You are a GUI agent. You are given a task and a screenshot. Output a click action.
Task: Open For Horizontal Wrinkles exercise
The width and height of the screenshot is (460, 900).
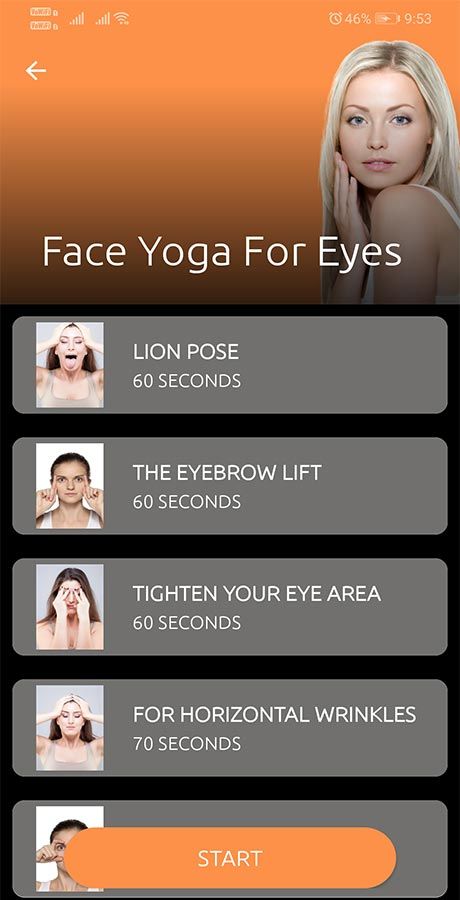click(x=230, y=728)
